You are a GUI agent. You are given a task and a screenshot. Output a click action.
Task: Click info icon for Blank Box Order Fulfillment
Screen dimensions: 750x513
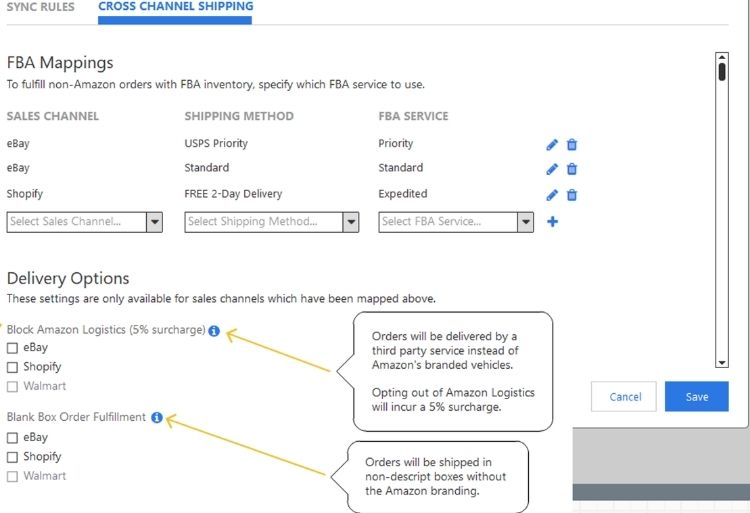(157, 417)
